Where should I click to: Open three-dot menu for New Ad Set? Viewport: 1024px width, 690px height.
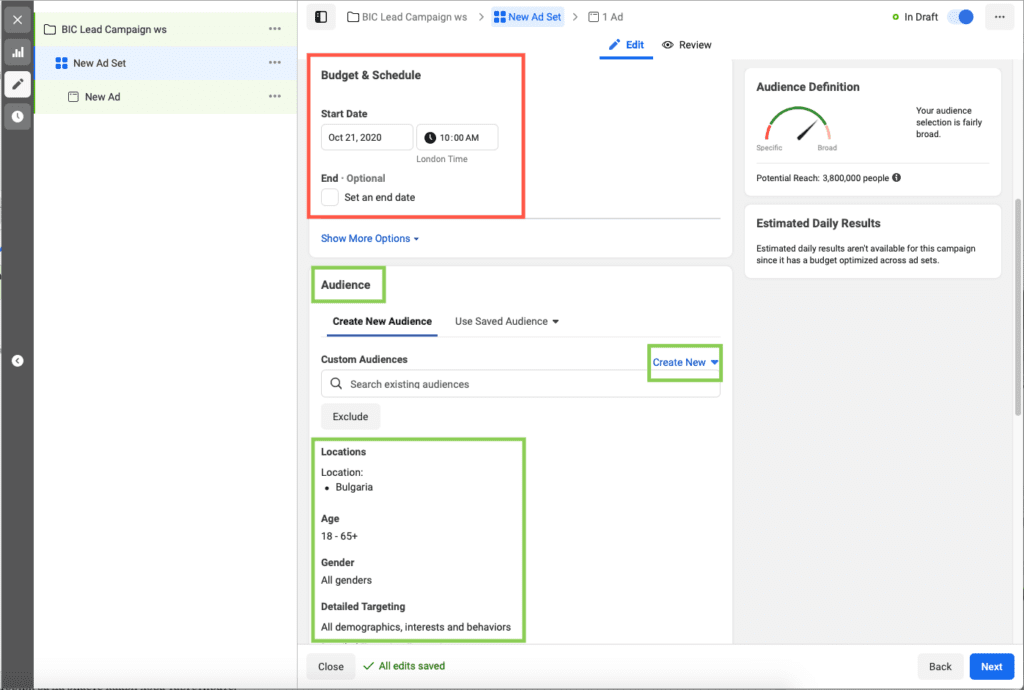click(275, 63)
